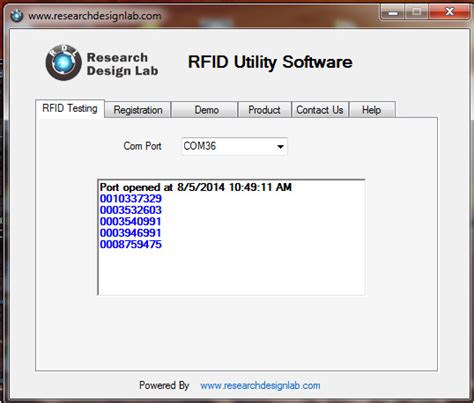This screenshot has height=403, width=474.
Task: Minimize the RFID Utility window
Action: tap(393, 13)
